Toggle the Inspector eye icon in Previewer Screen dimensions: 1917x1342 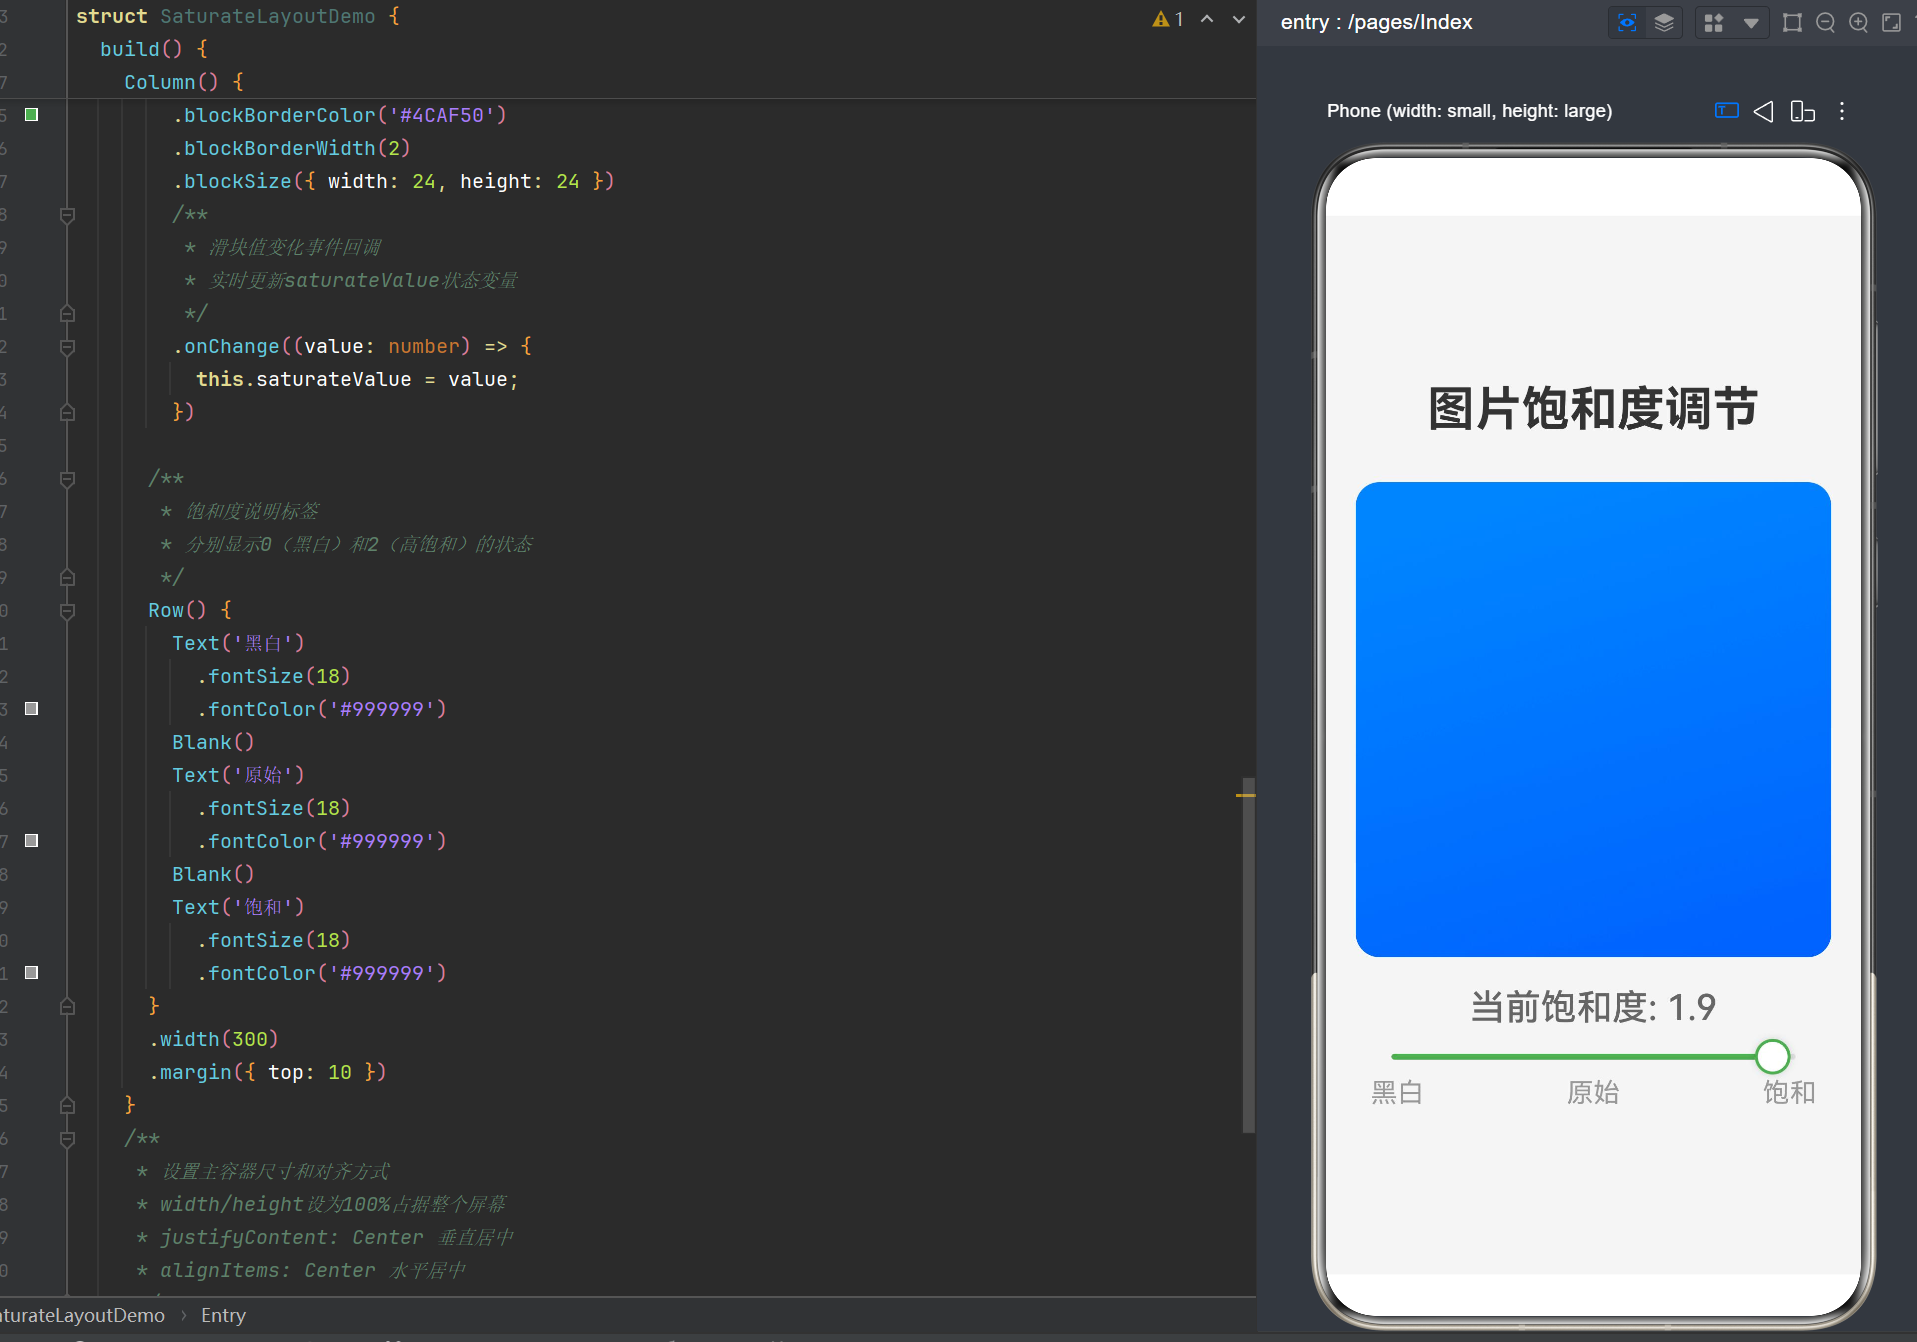[x=1627, y=23]
